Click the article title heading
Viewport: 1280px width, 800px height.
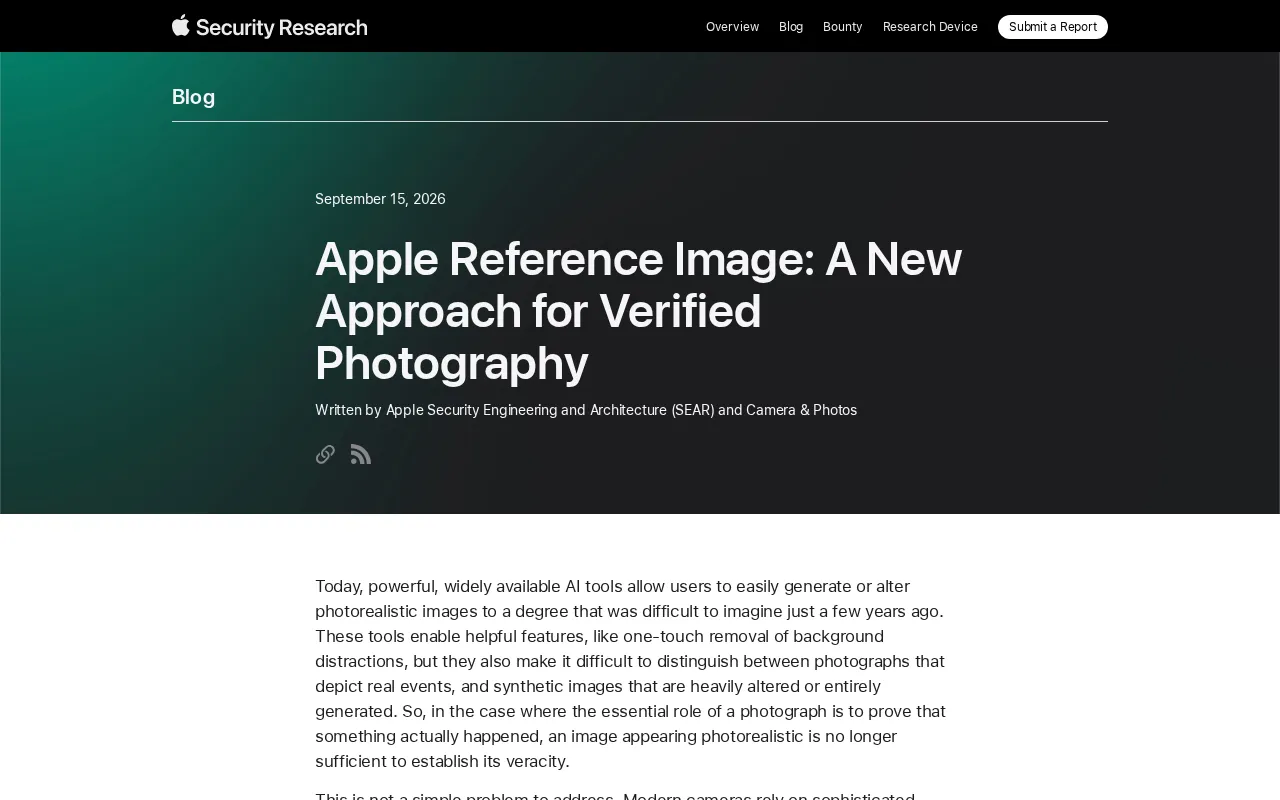[x=638, y=311]
